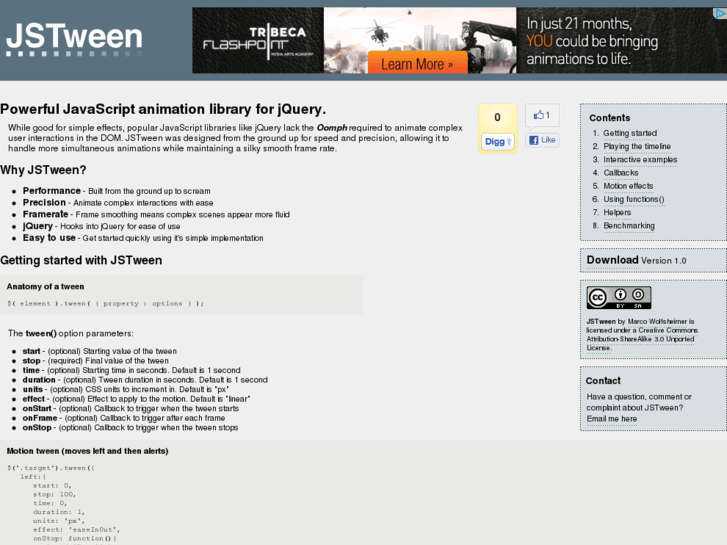Open the ad choices icon on banner
The width and height of the screenshot is (727, 545).
pyautogui.click(x=721, y=13)
